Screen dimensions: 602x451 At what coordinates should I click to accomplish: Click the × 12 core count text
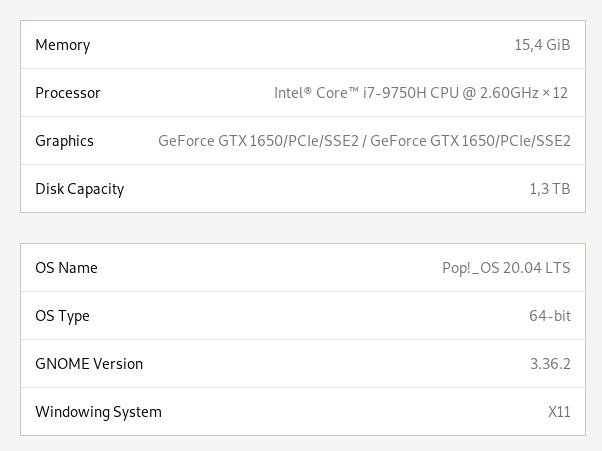pos(555,93)
